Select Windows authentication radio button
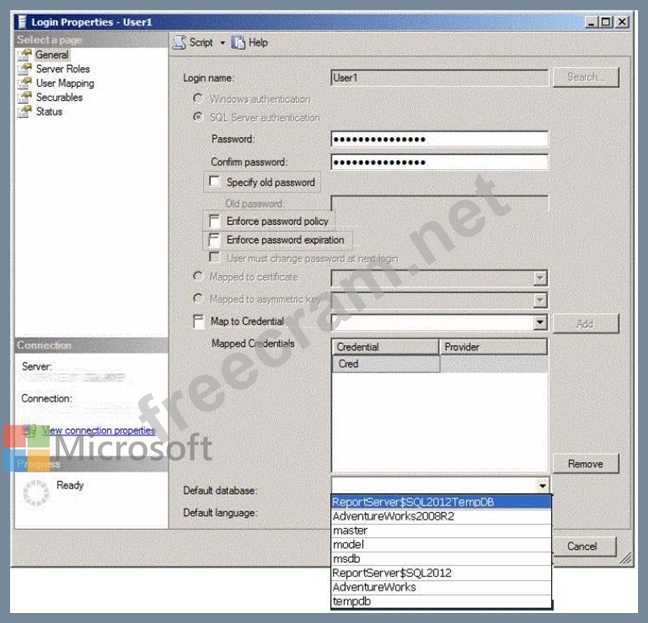The height and width of the screenshot is (623, 648). click(x=198, y=99)
